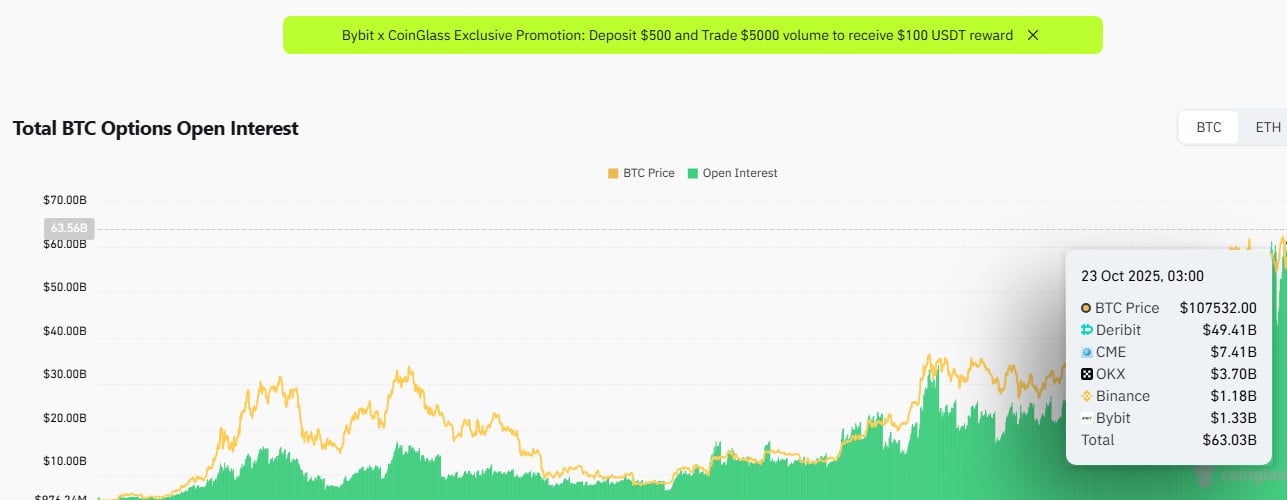Switch to the ETH tab
The image size is (1287, 500).
click(x=1267, y=128)
